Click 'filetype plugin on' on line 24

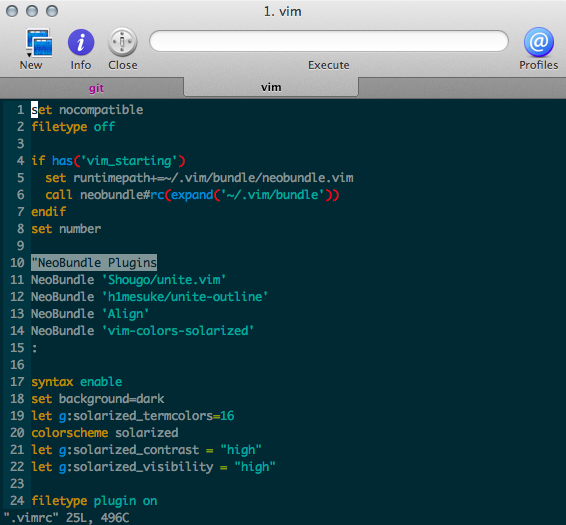tap(94, 501)
